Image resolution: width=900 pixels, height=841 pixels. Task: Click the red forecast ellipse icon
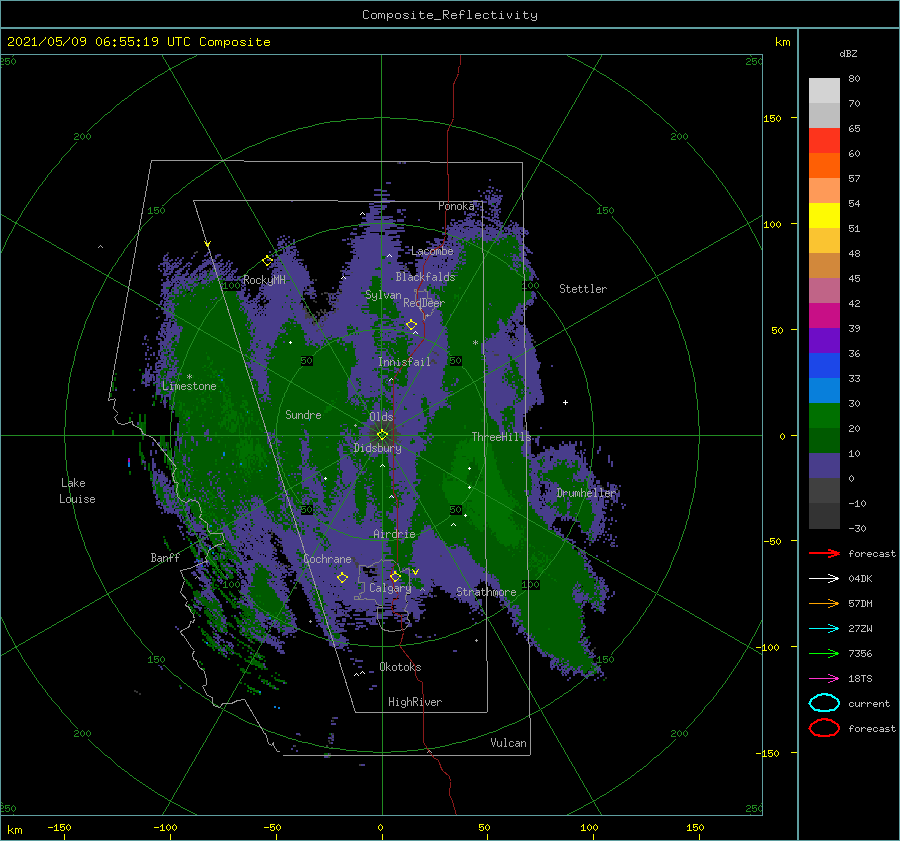tap(824, 728)
